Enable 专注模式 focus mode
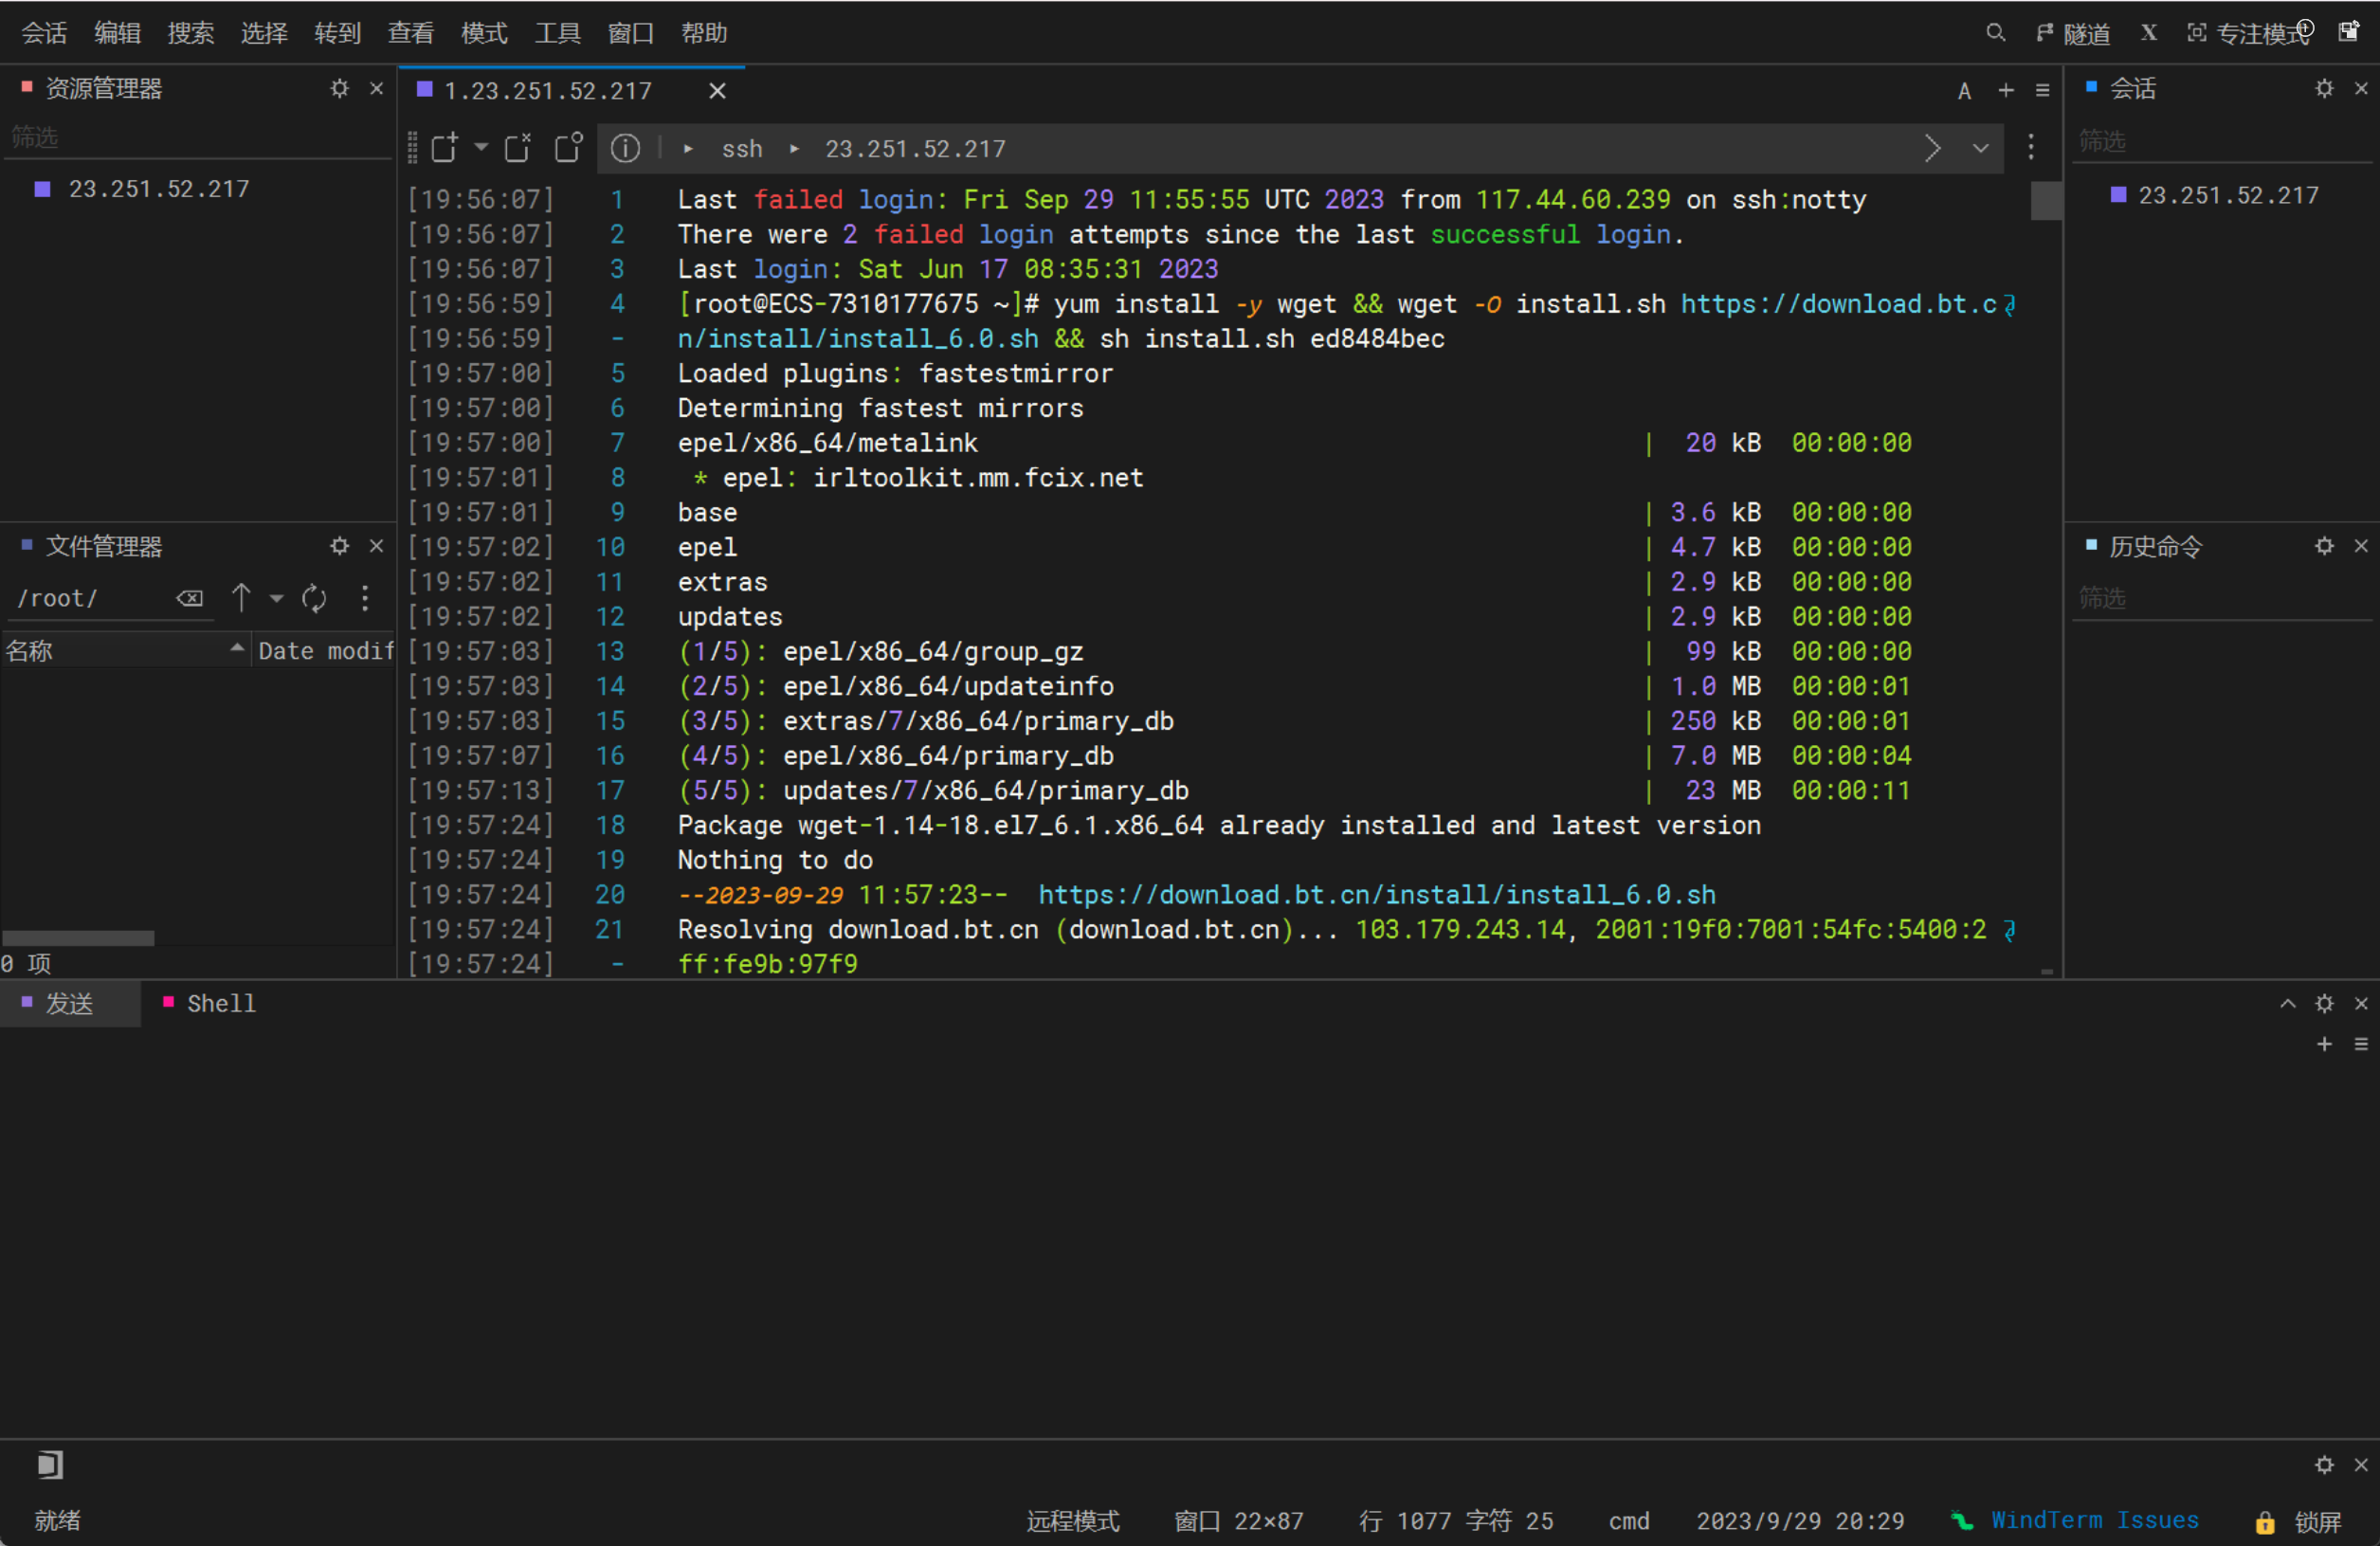 click(x=2248, y=33)
